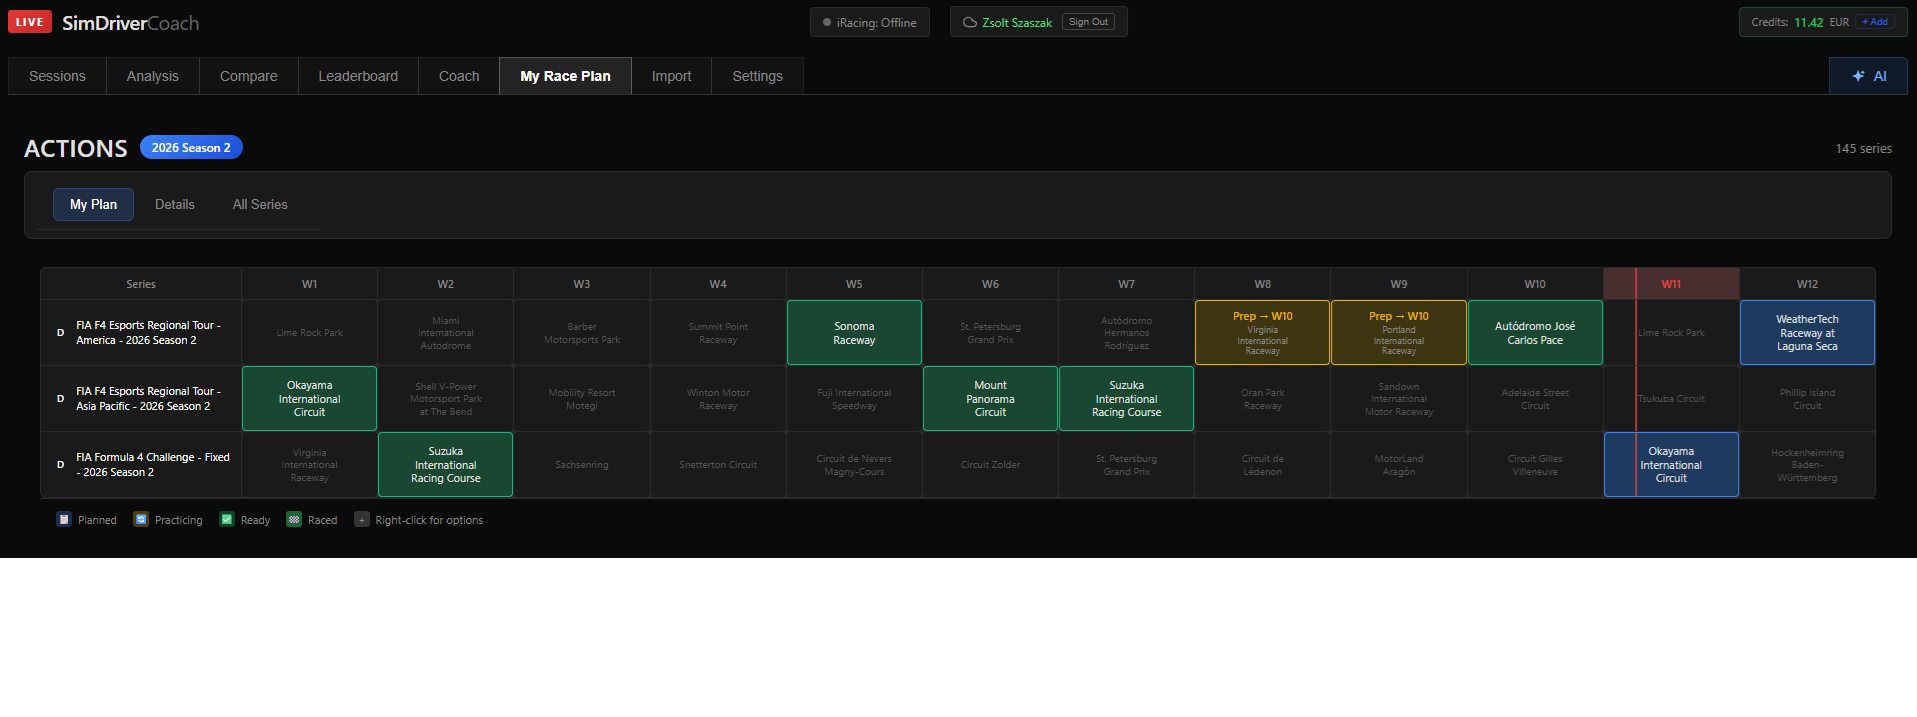Click the iRacing Offline status indicator

click(x=870, y=22)
